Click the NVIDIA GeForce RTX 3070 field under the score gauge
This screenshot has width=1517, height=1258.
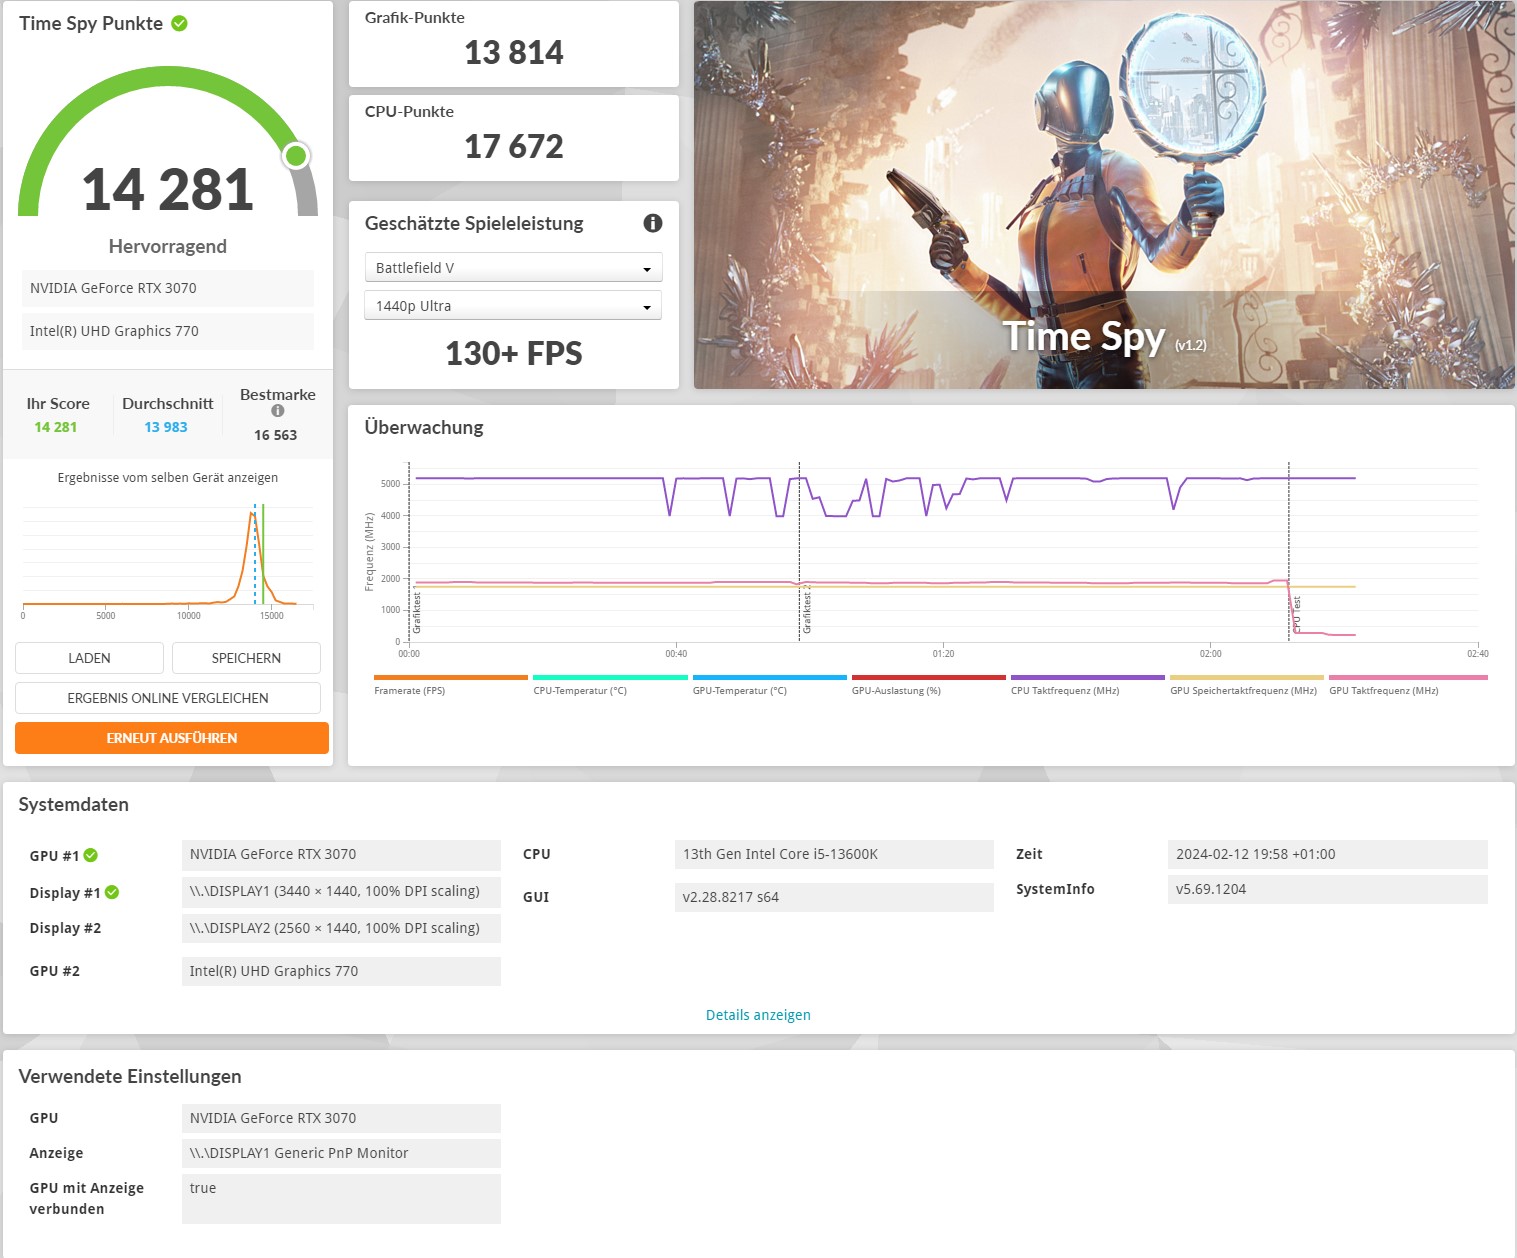[168, 288]
